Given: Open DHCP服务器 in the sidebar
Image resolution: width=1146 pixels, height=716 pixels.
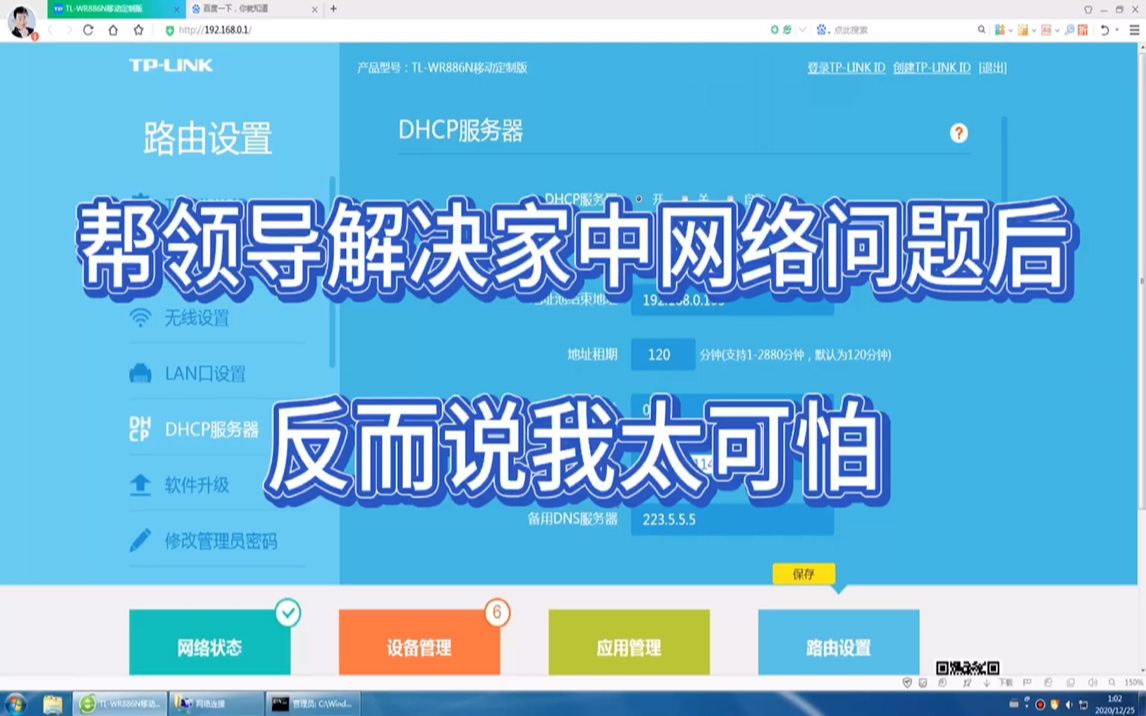Looking at the screenshot, I should click(212, 430).
